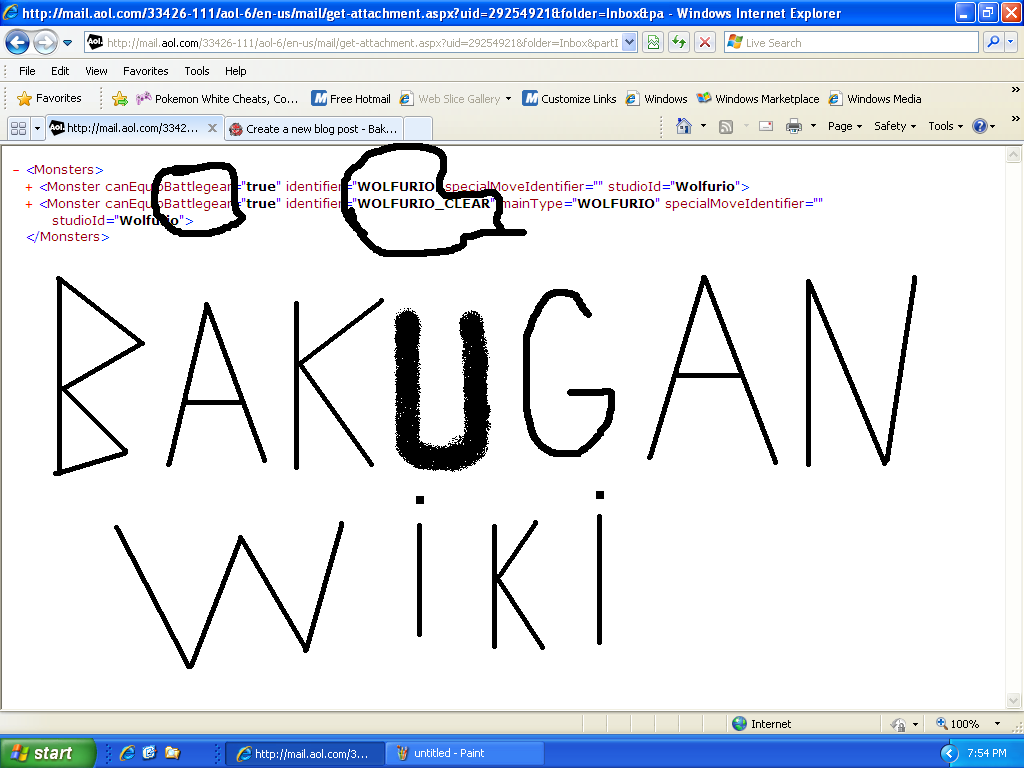1024x768 pixels.
Task: Open the zoom level 100% dropdown
Action: pos(997,724)
